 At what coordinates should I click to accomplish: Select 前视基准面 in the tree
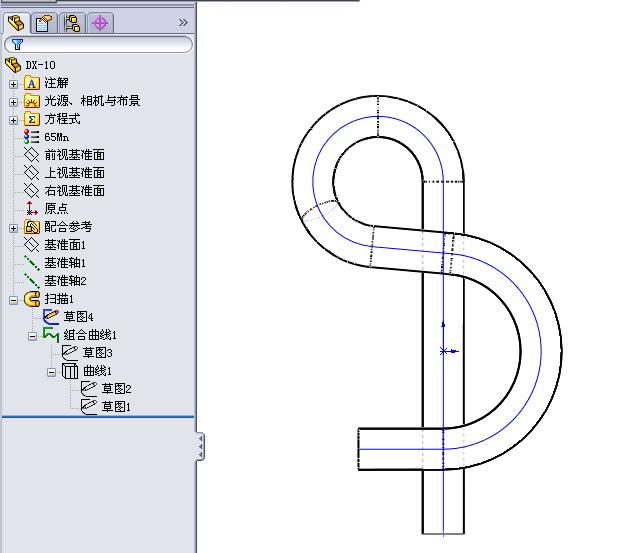coord(74,155)
